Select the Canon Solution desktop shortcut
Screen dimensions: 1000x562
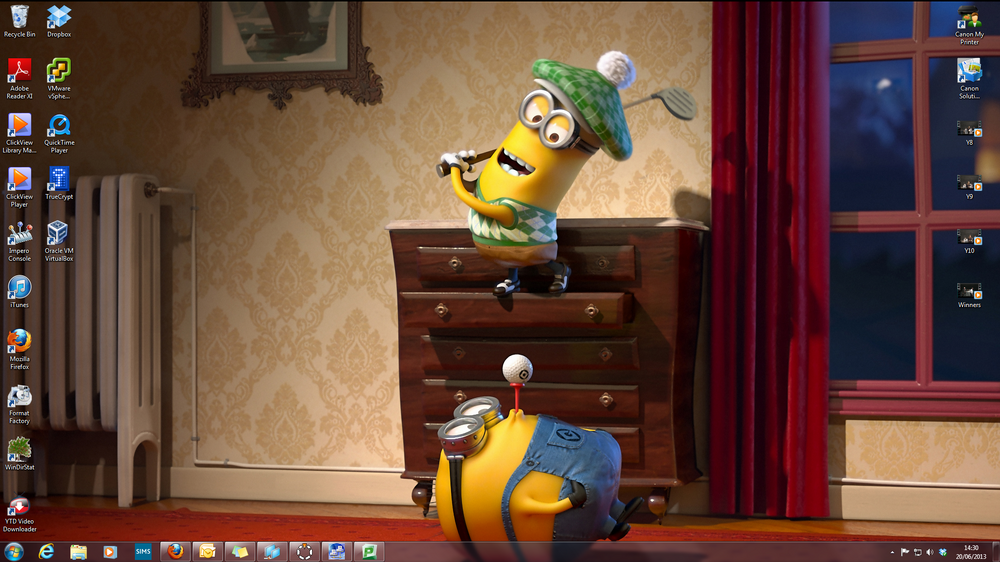click(x=969, y=78)
